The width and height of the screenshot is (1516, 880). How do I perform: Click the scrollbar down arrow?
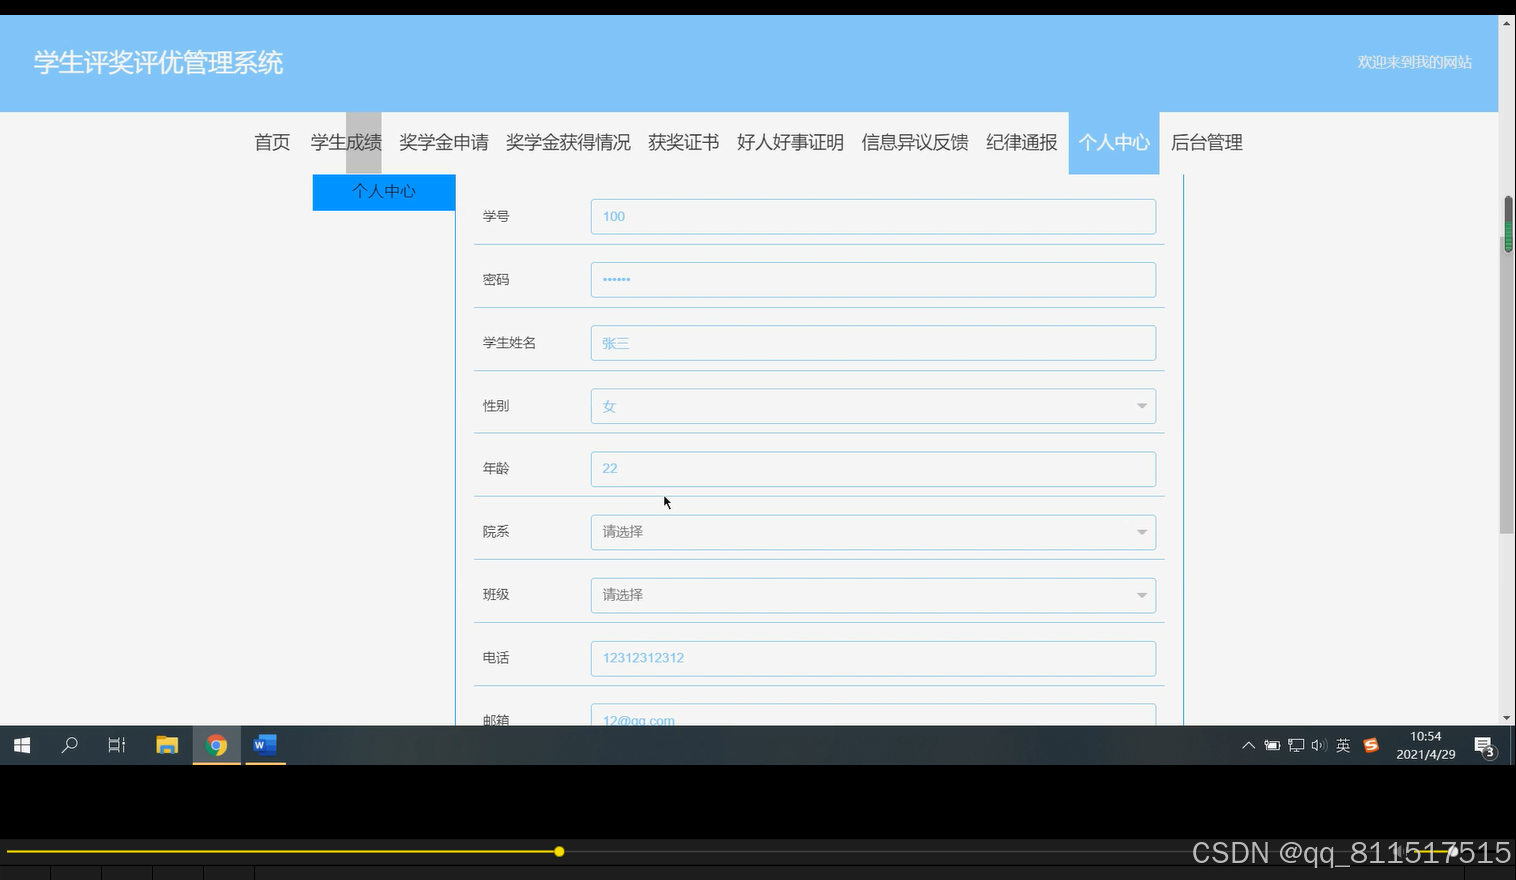point(1507,718)
